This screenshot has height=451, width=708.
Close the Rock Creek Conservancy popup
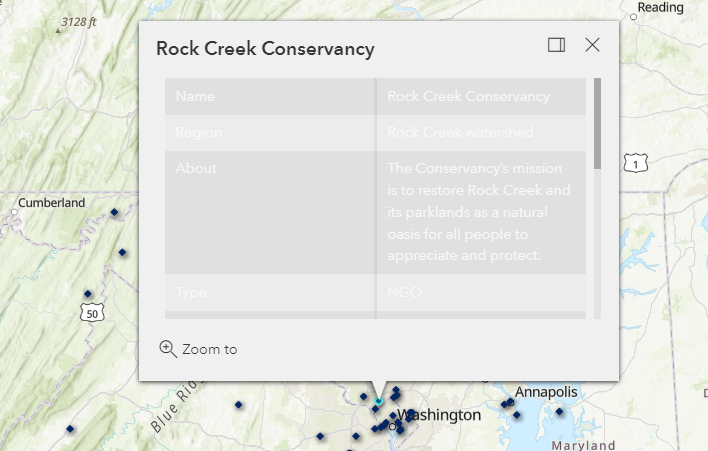click(592, 45)
